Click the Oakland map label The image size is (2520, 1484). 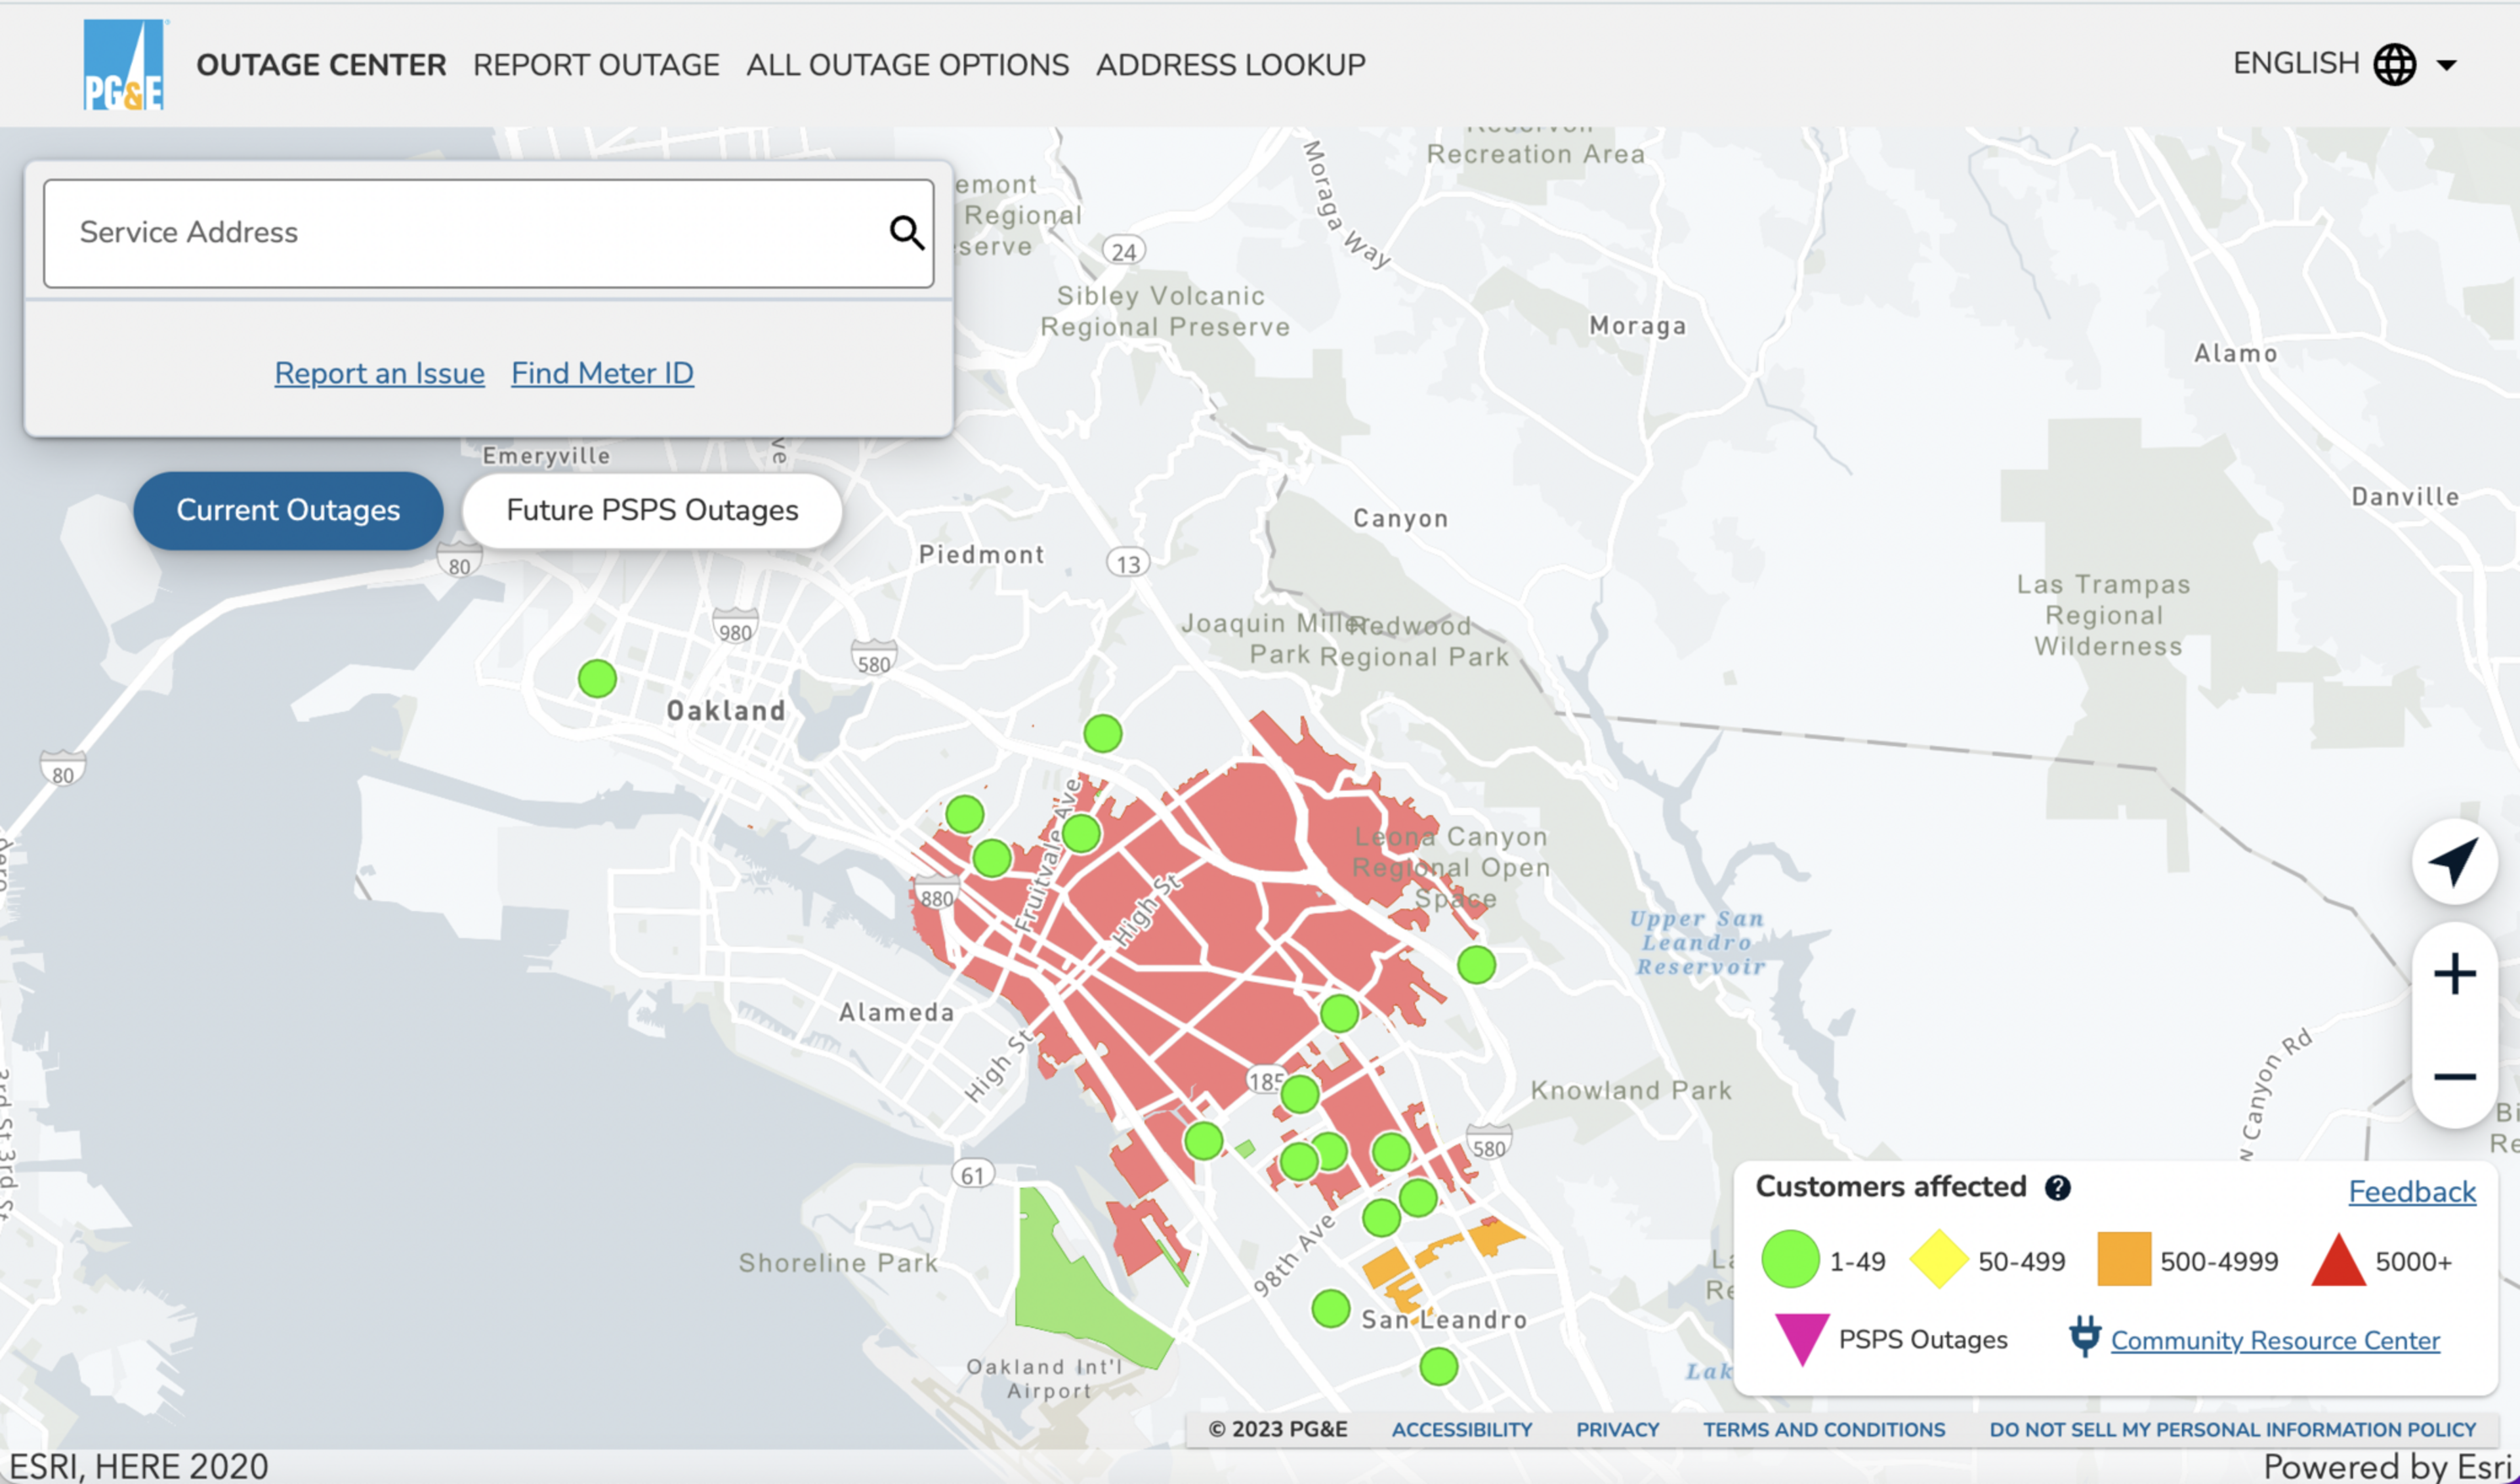(x=726, y=710)
